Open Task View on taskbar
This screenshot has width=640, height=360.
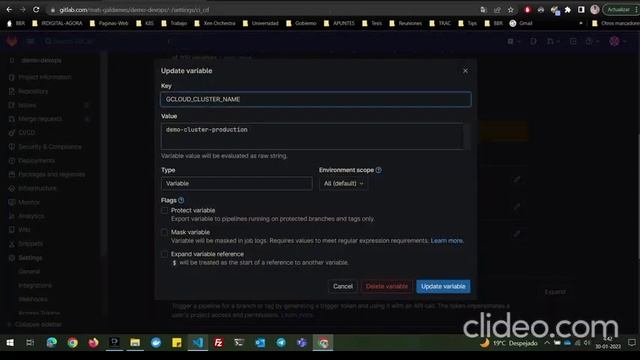click(30, 342)
